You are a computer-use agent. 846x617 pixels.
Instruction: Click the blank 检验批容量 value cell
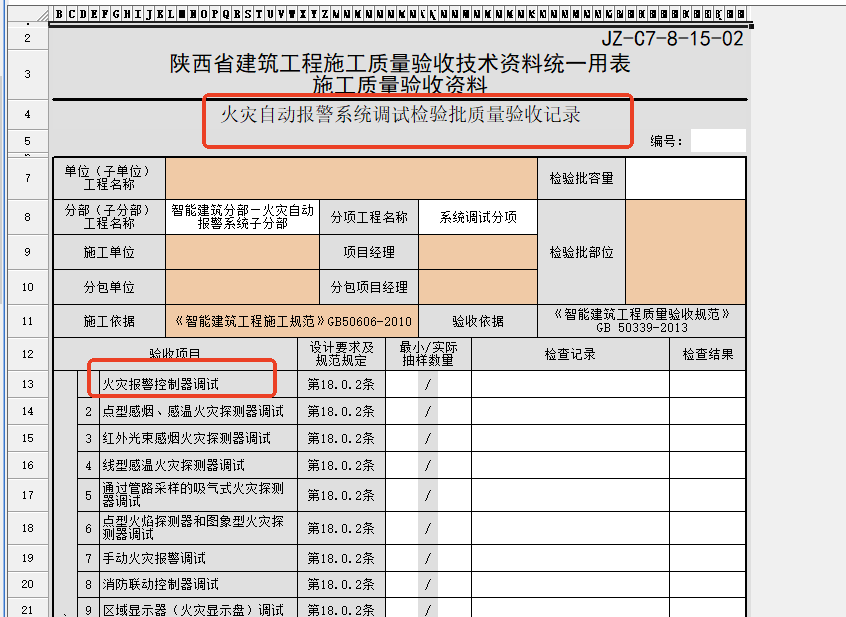(685, 178)
